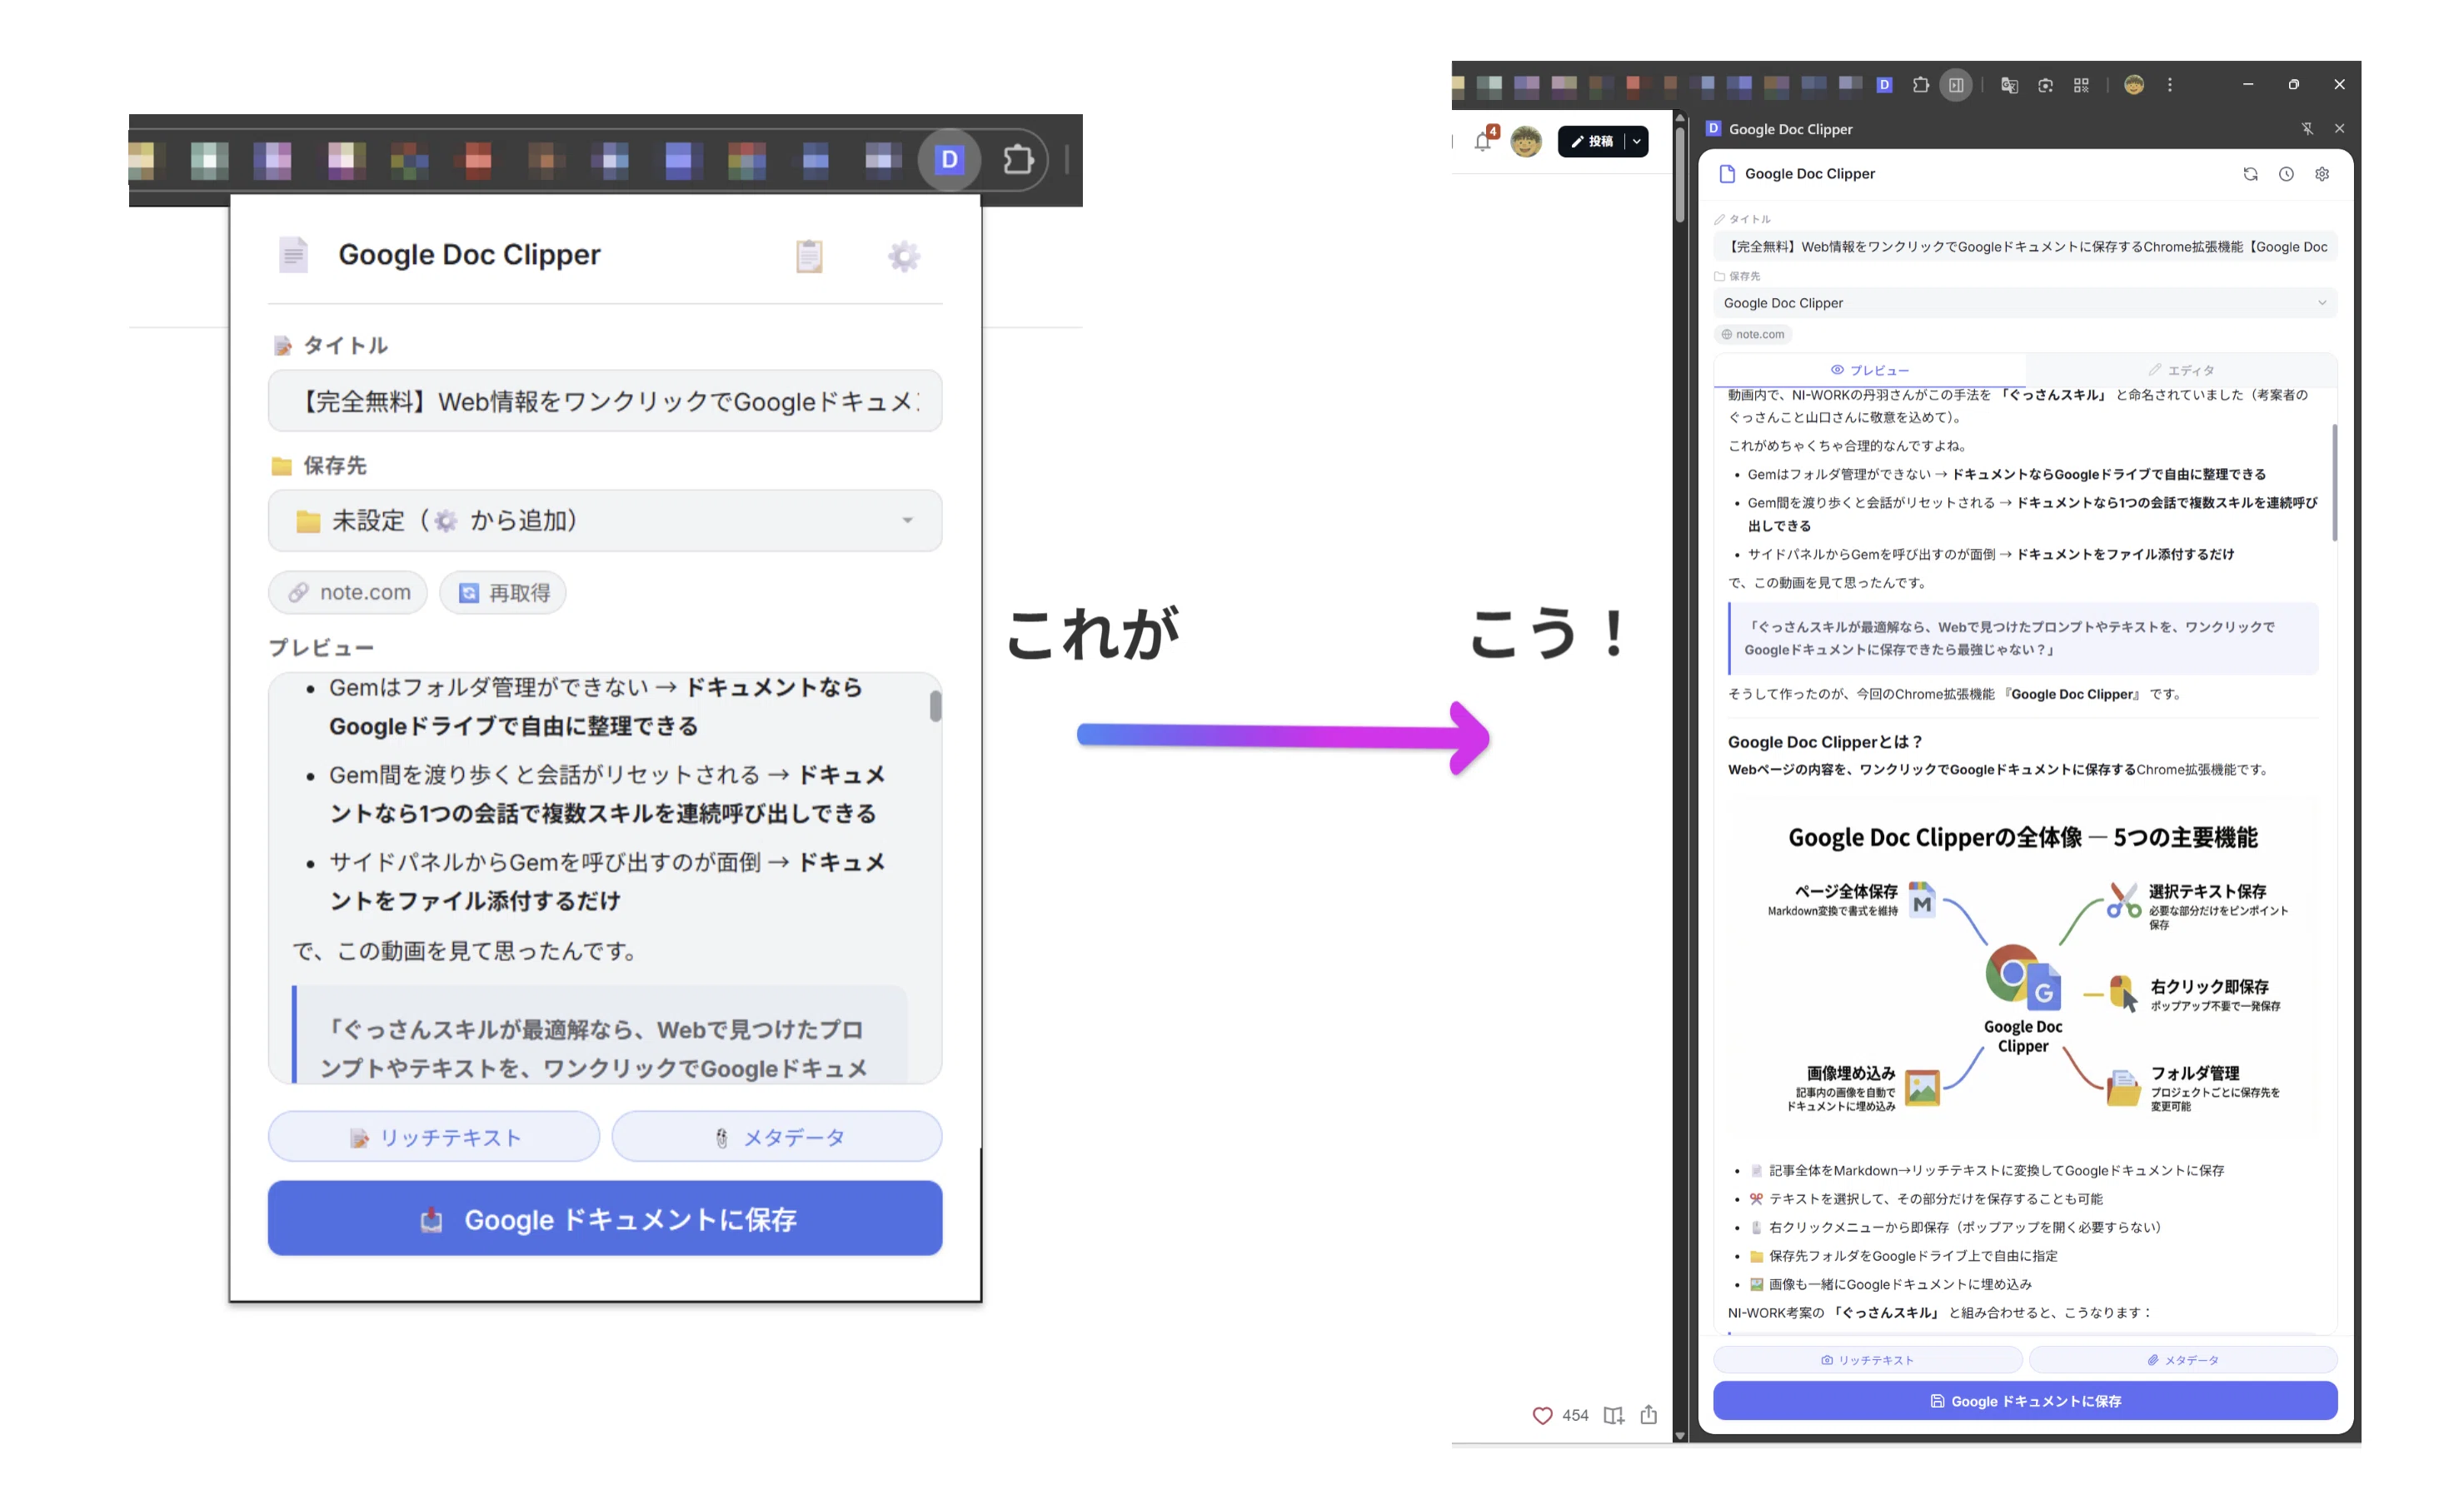This screenshot has height=1490, width=2464.
Task: Click the note.com chip in the left popup
Action: point(348,592)
